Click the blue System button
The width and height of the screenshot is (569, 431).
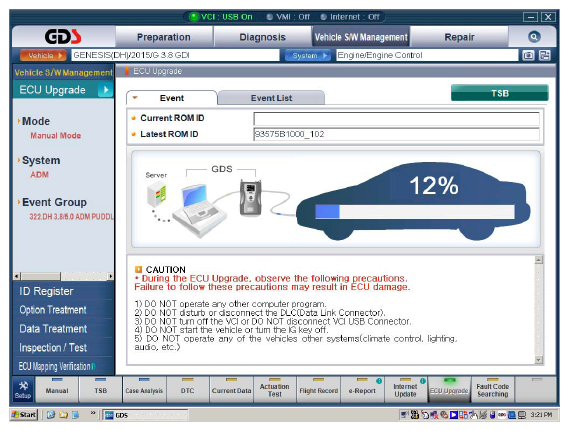coord(308,56)
